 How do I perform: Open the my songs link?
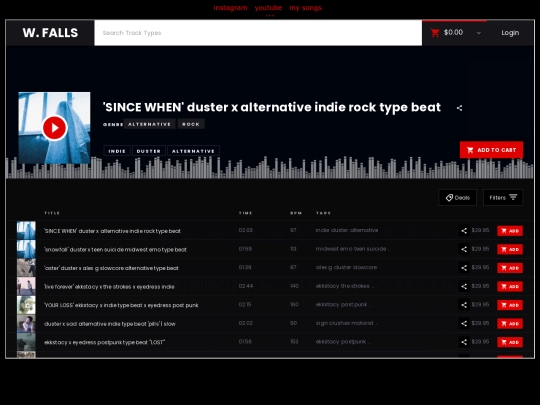[x=305, y=8]
